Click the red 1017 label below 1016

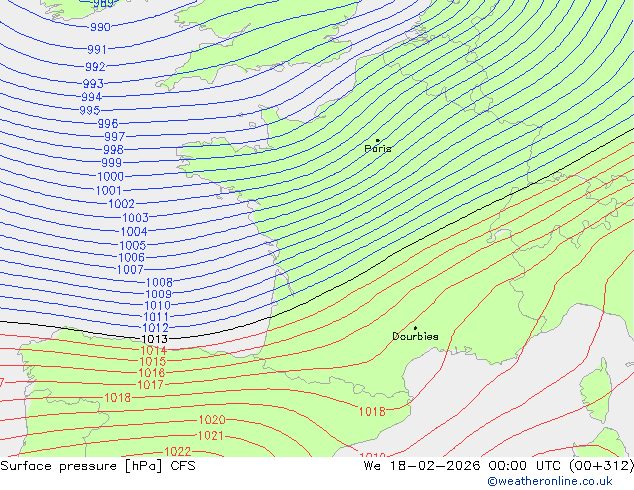point(150,384)
